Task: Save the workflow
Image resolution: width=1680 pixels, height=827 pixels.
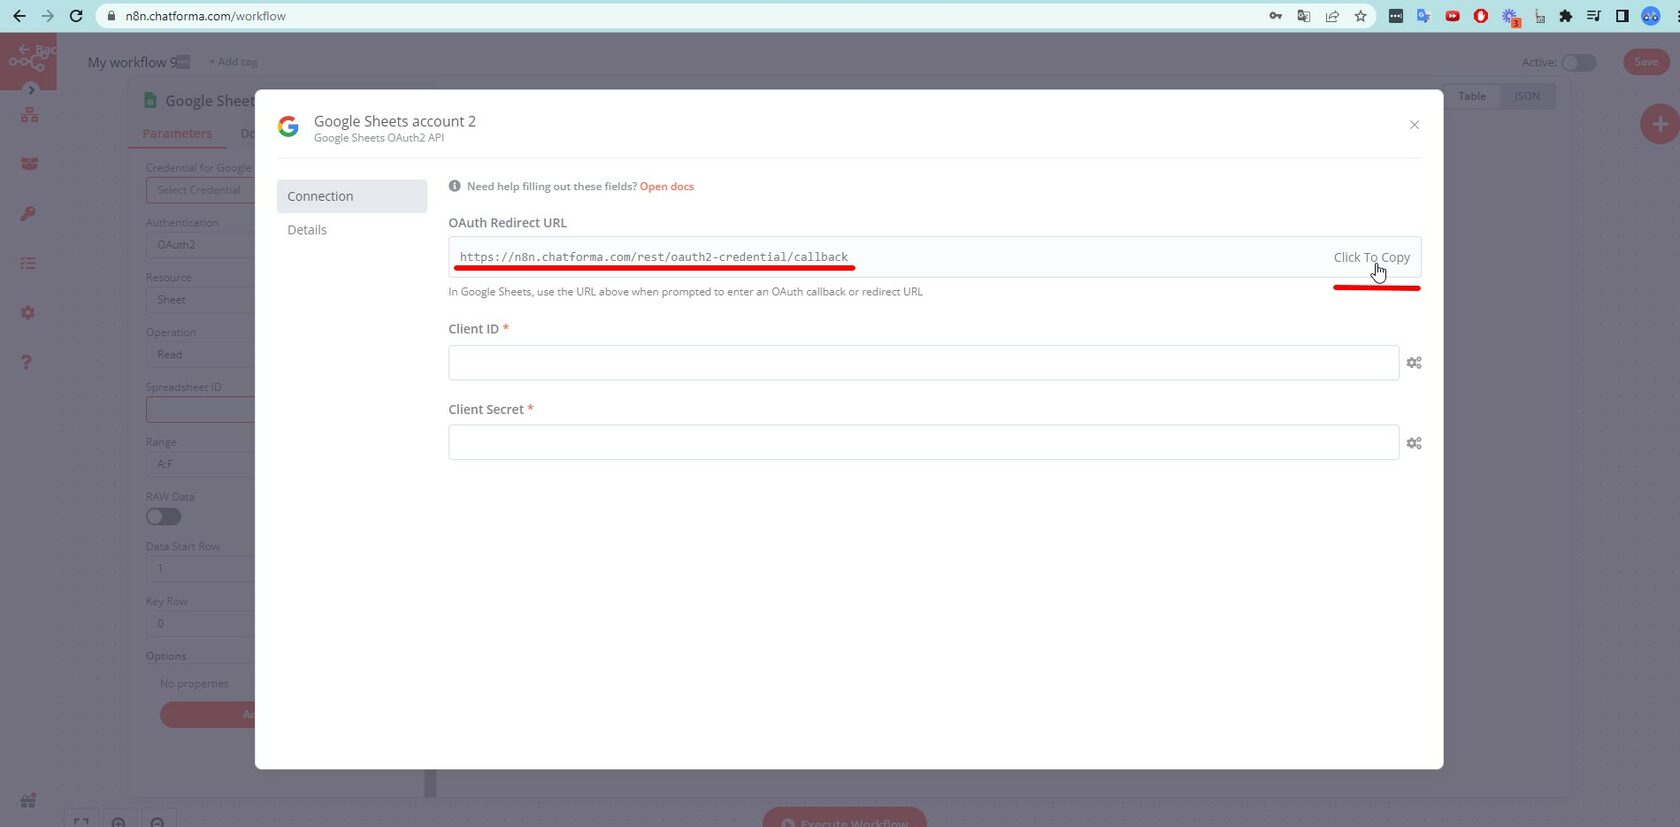Action: [1646, 62]
